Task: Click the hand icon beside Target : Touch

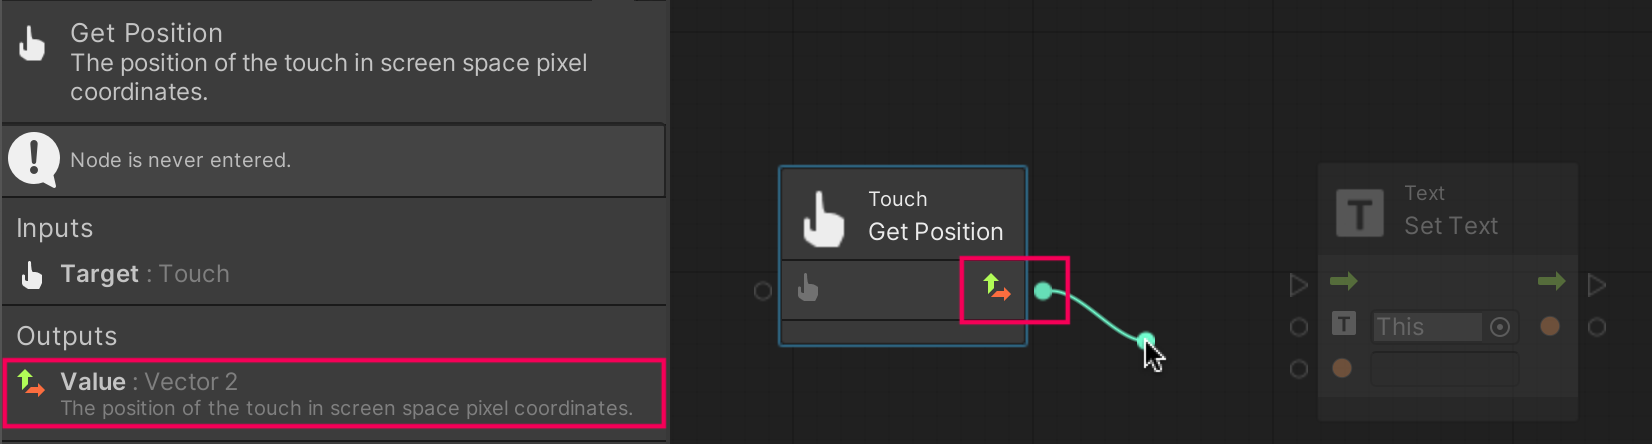Action: click(x=32, y=275)
